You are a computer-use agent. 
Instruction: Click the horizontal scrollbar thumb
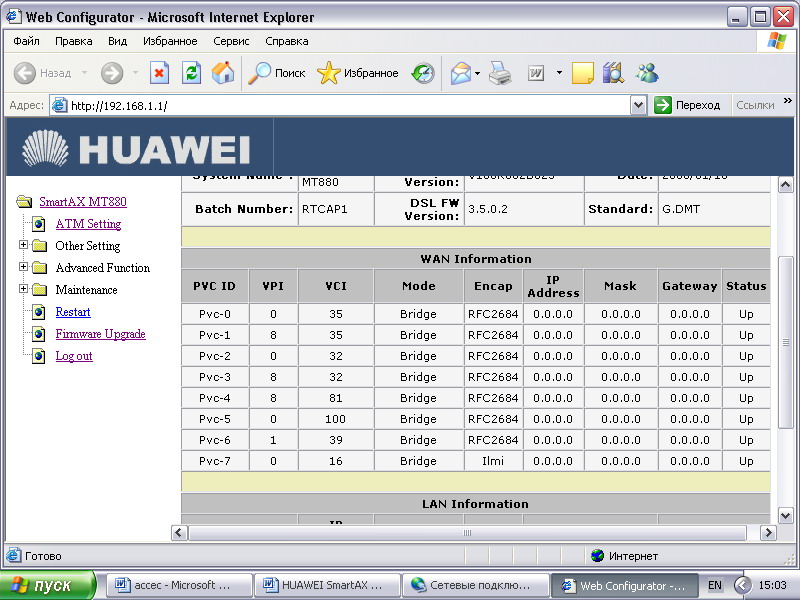pos(467,533)
